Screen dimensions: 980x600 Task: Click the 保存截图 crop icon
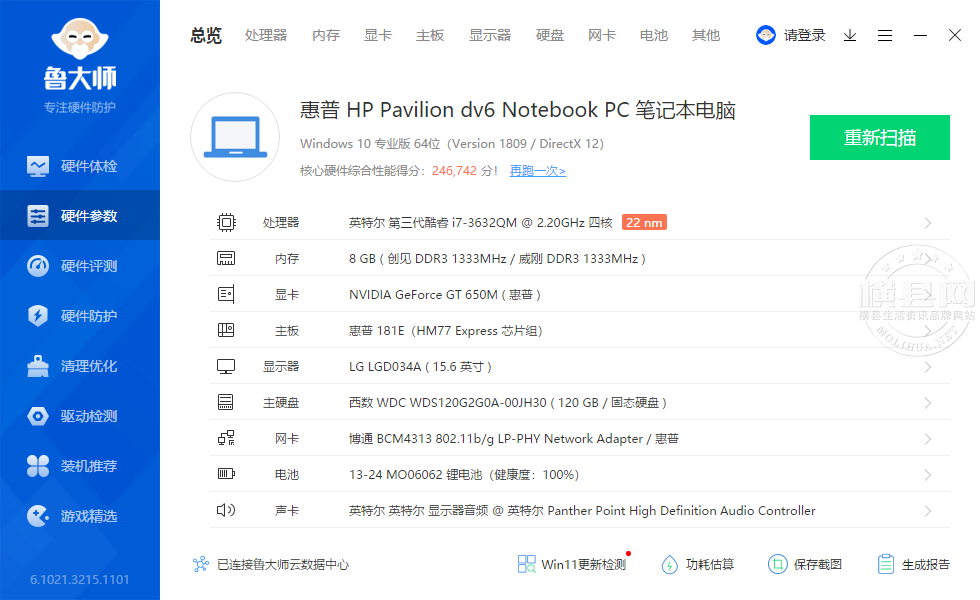[778, 564]
